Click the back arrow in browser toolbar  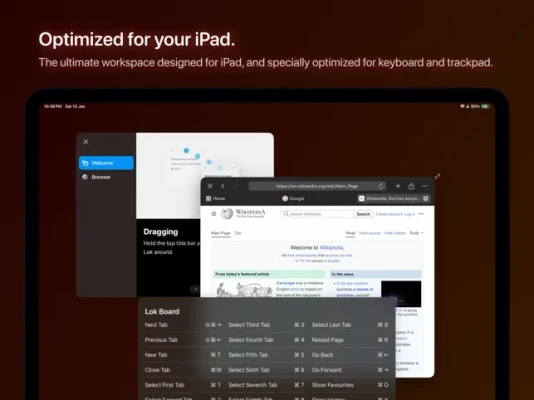[223, 186]
